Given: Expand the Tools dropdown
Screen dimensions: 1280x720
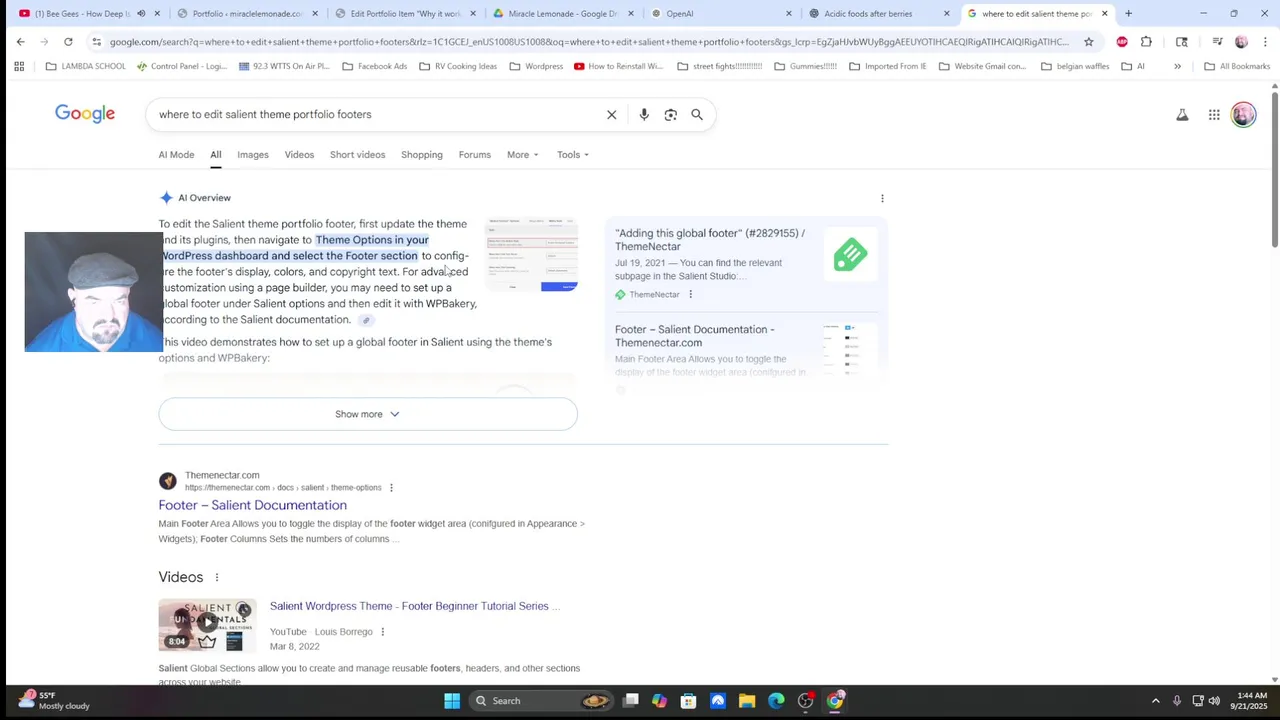Looking at the screenshot, I should (573, 155).
